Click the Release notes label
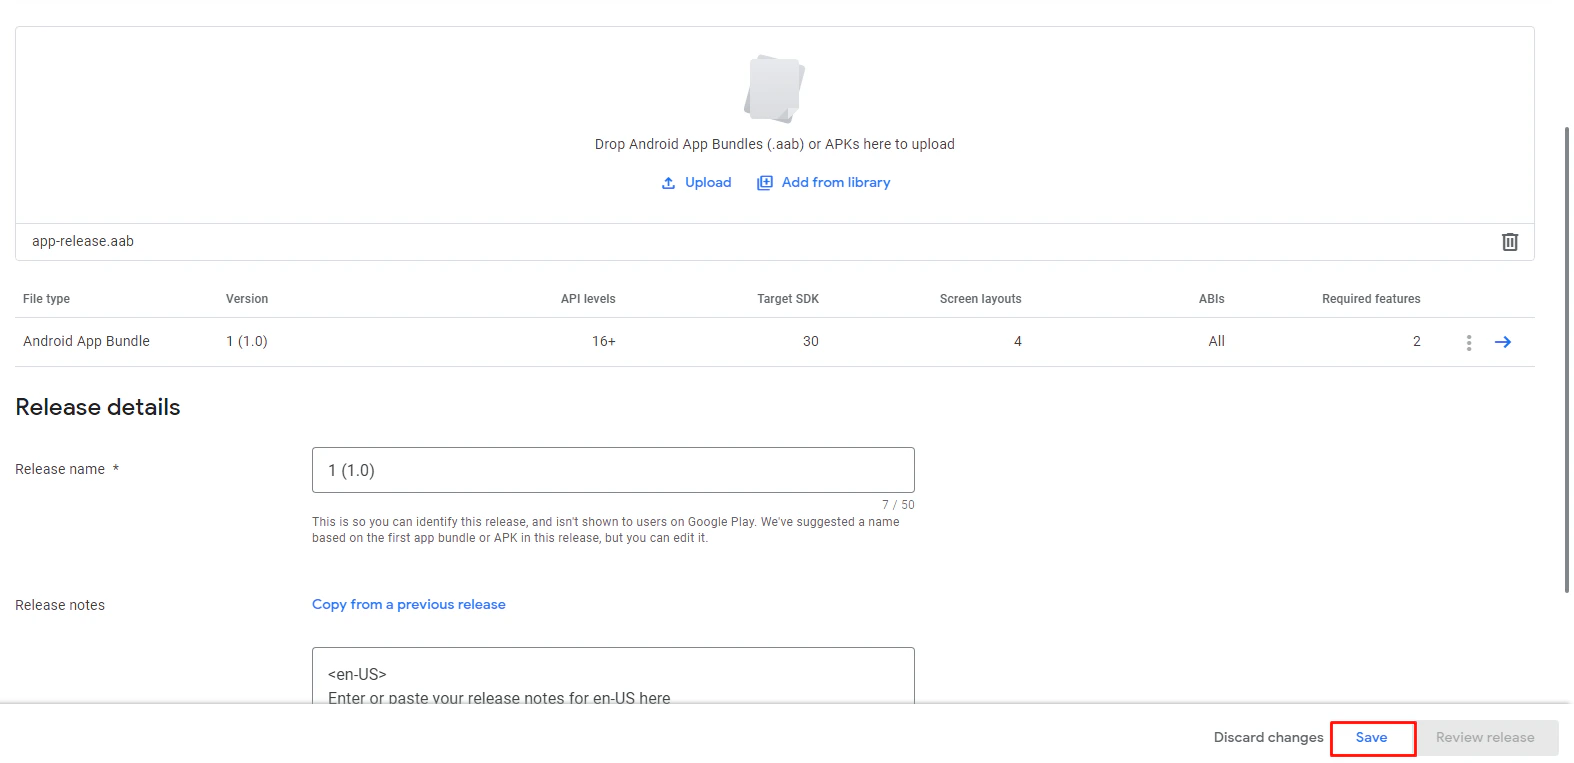The width and height of the screenshot is (1574, 763). click(60, 605)
